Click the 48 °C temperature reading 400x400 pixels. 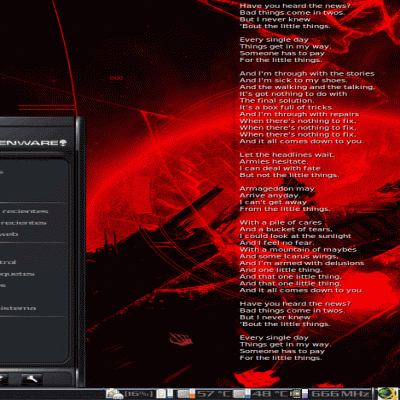(x=270, y=394)
